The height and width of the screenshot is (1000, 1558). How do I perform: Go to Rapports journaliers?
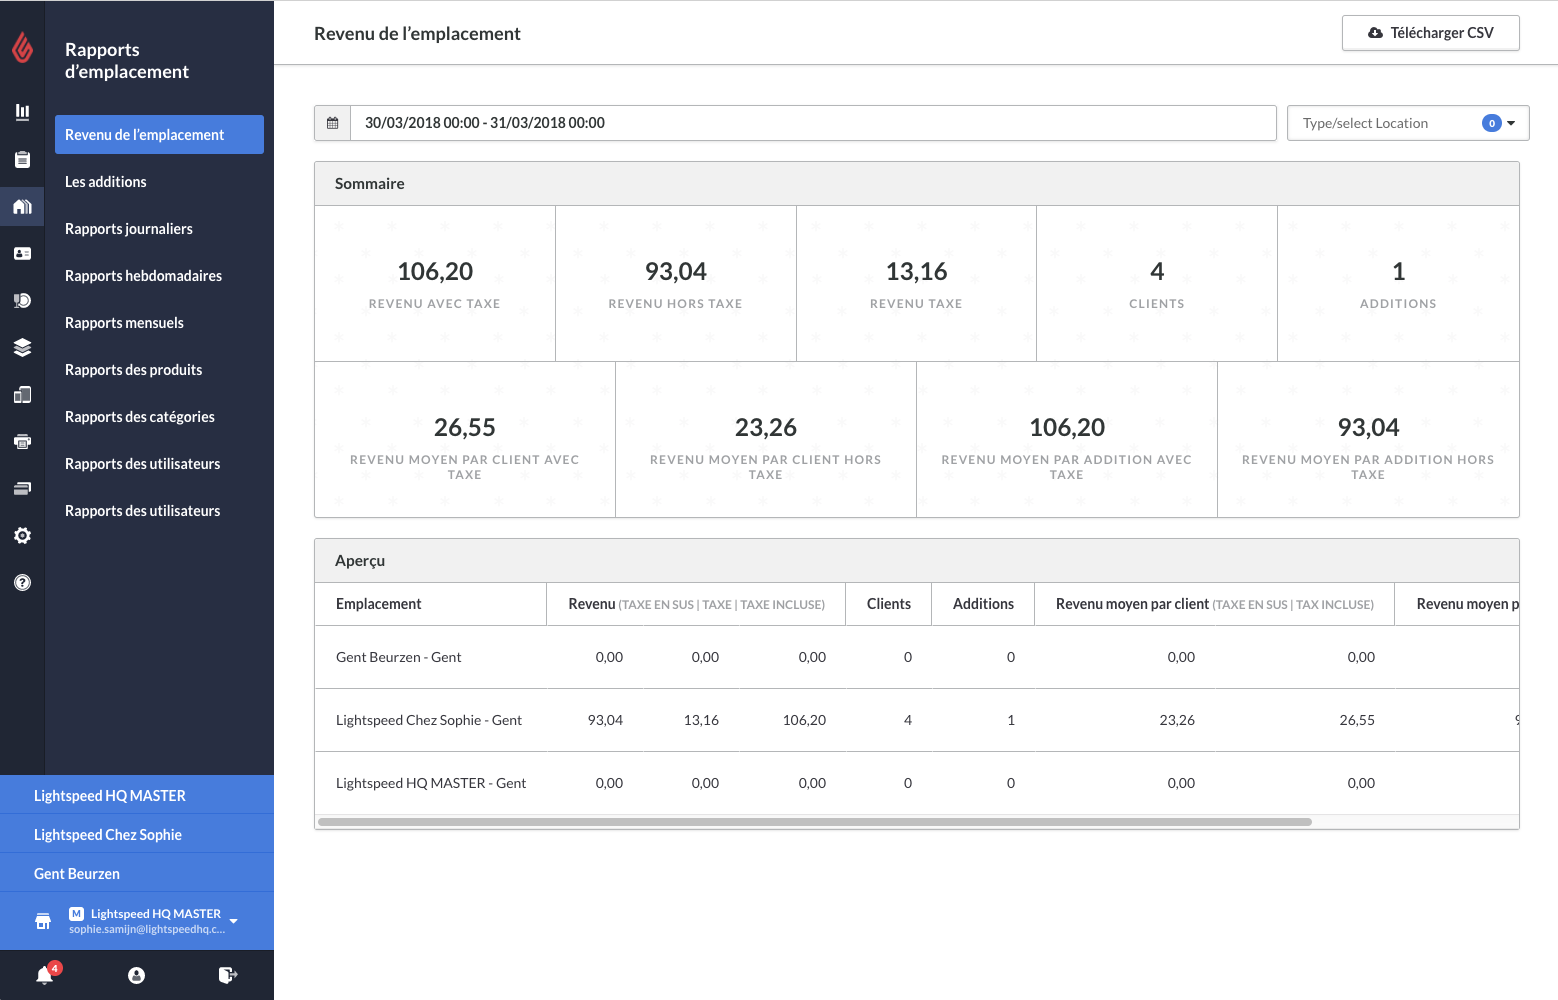point(129,229)
